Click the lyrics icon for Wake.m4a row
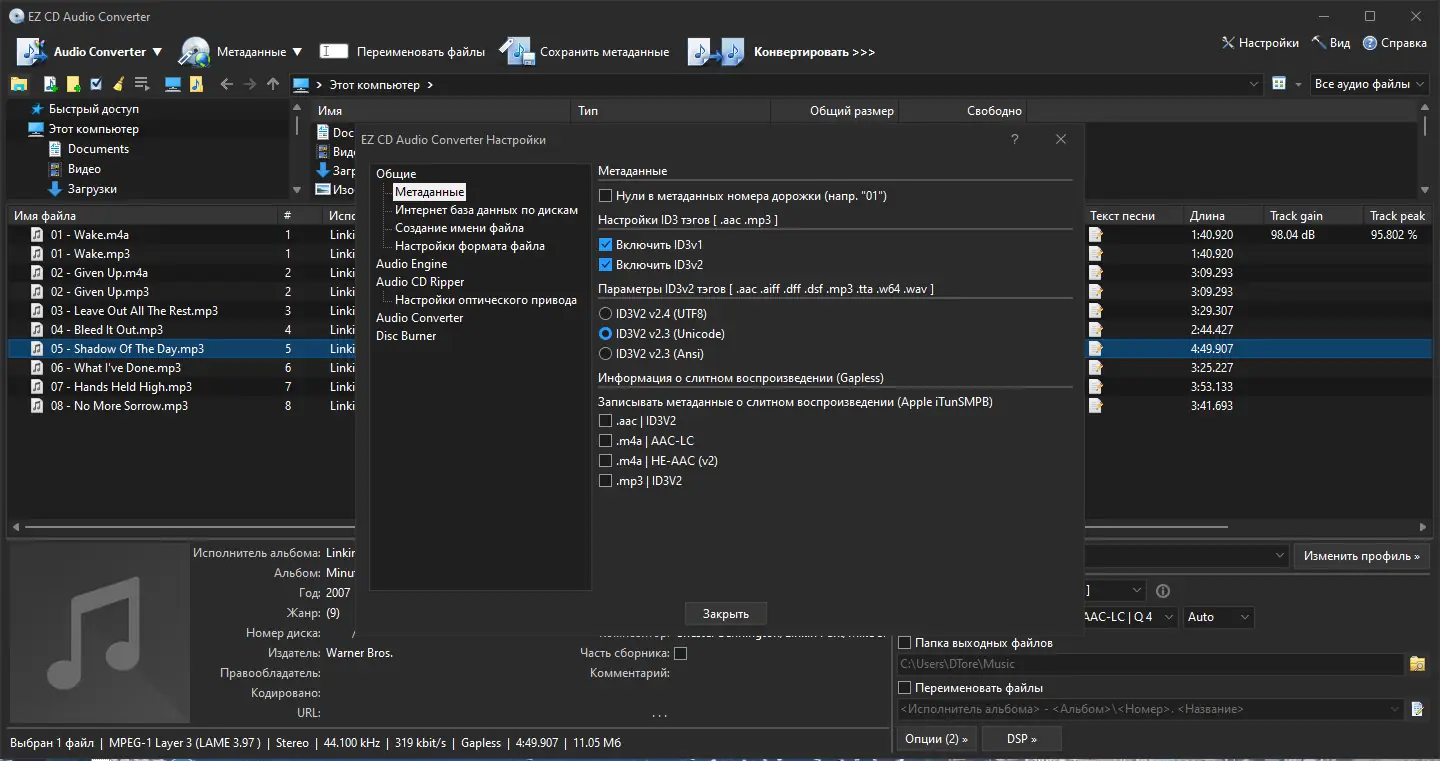This screenshot has width=1440, height=761. pos(1096,235)
